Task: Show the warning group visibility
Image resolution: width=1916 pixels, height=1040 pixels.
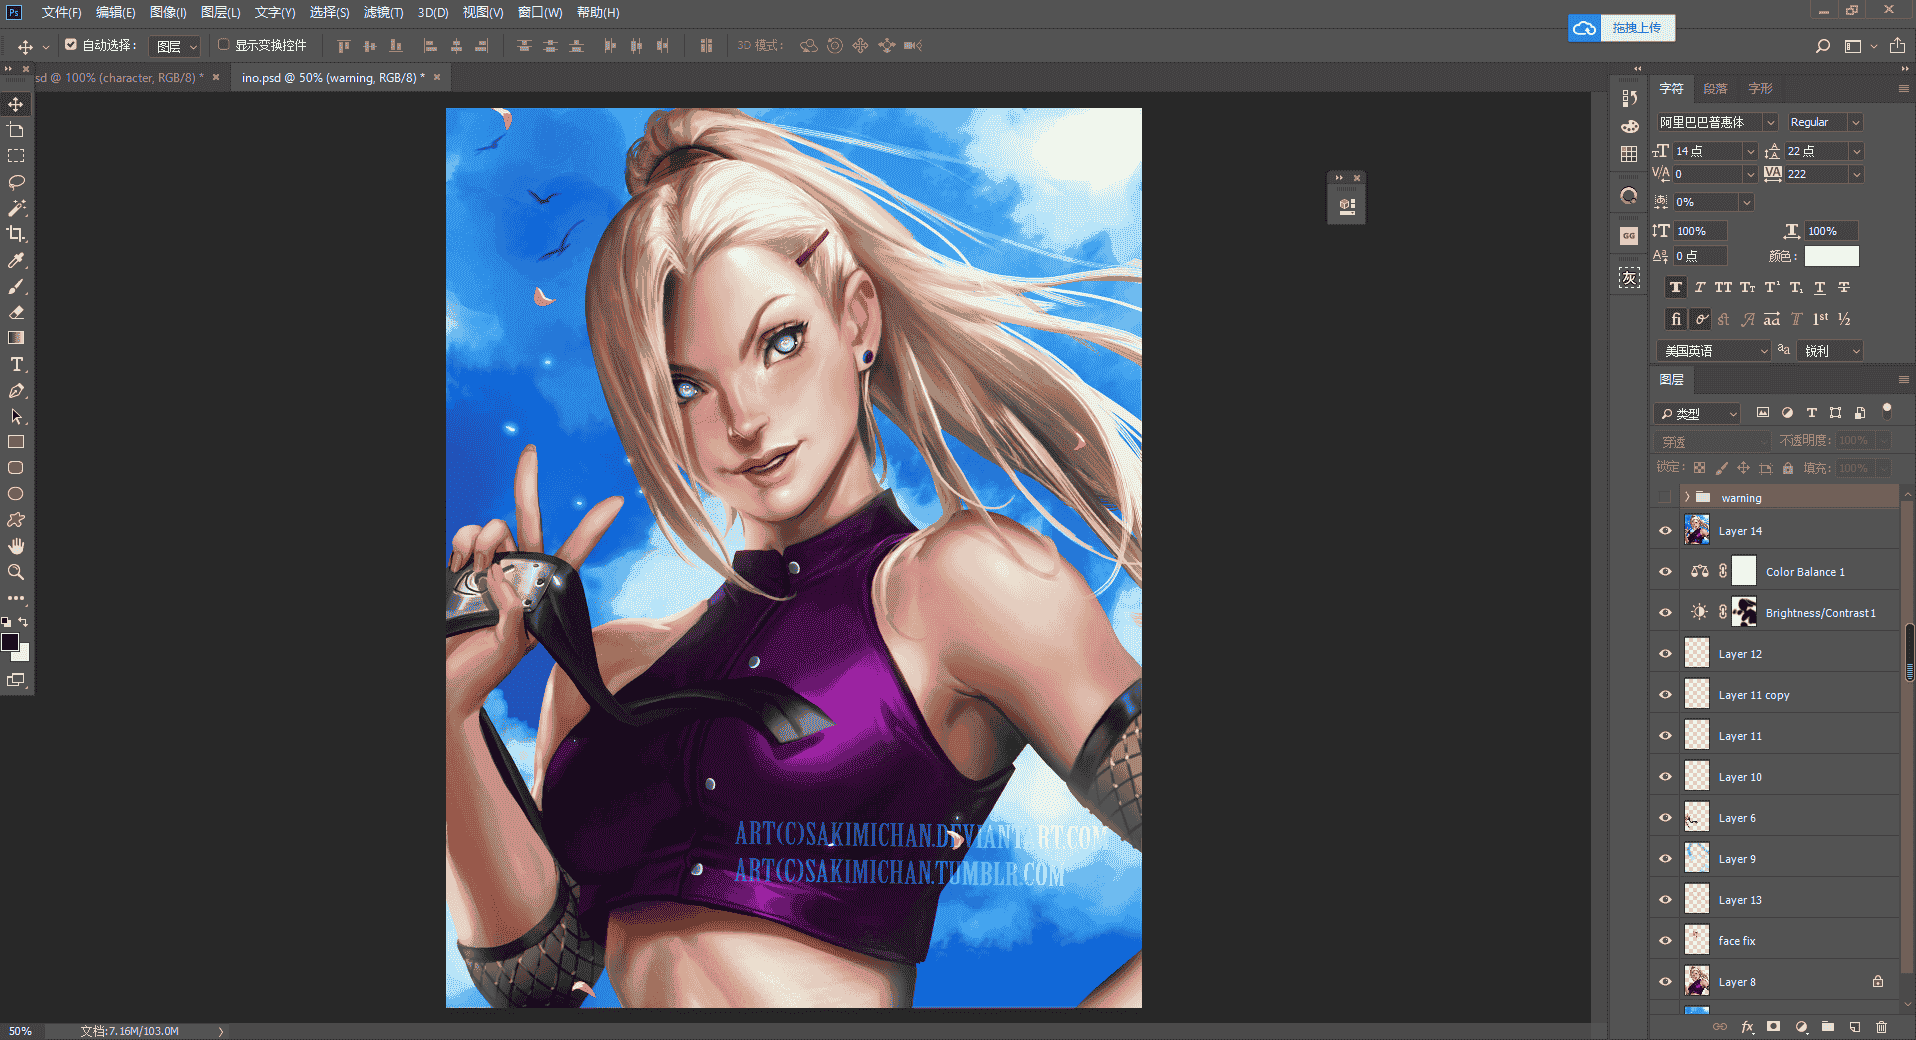Action: 1665,497
